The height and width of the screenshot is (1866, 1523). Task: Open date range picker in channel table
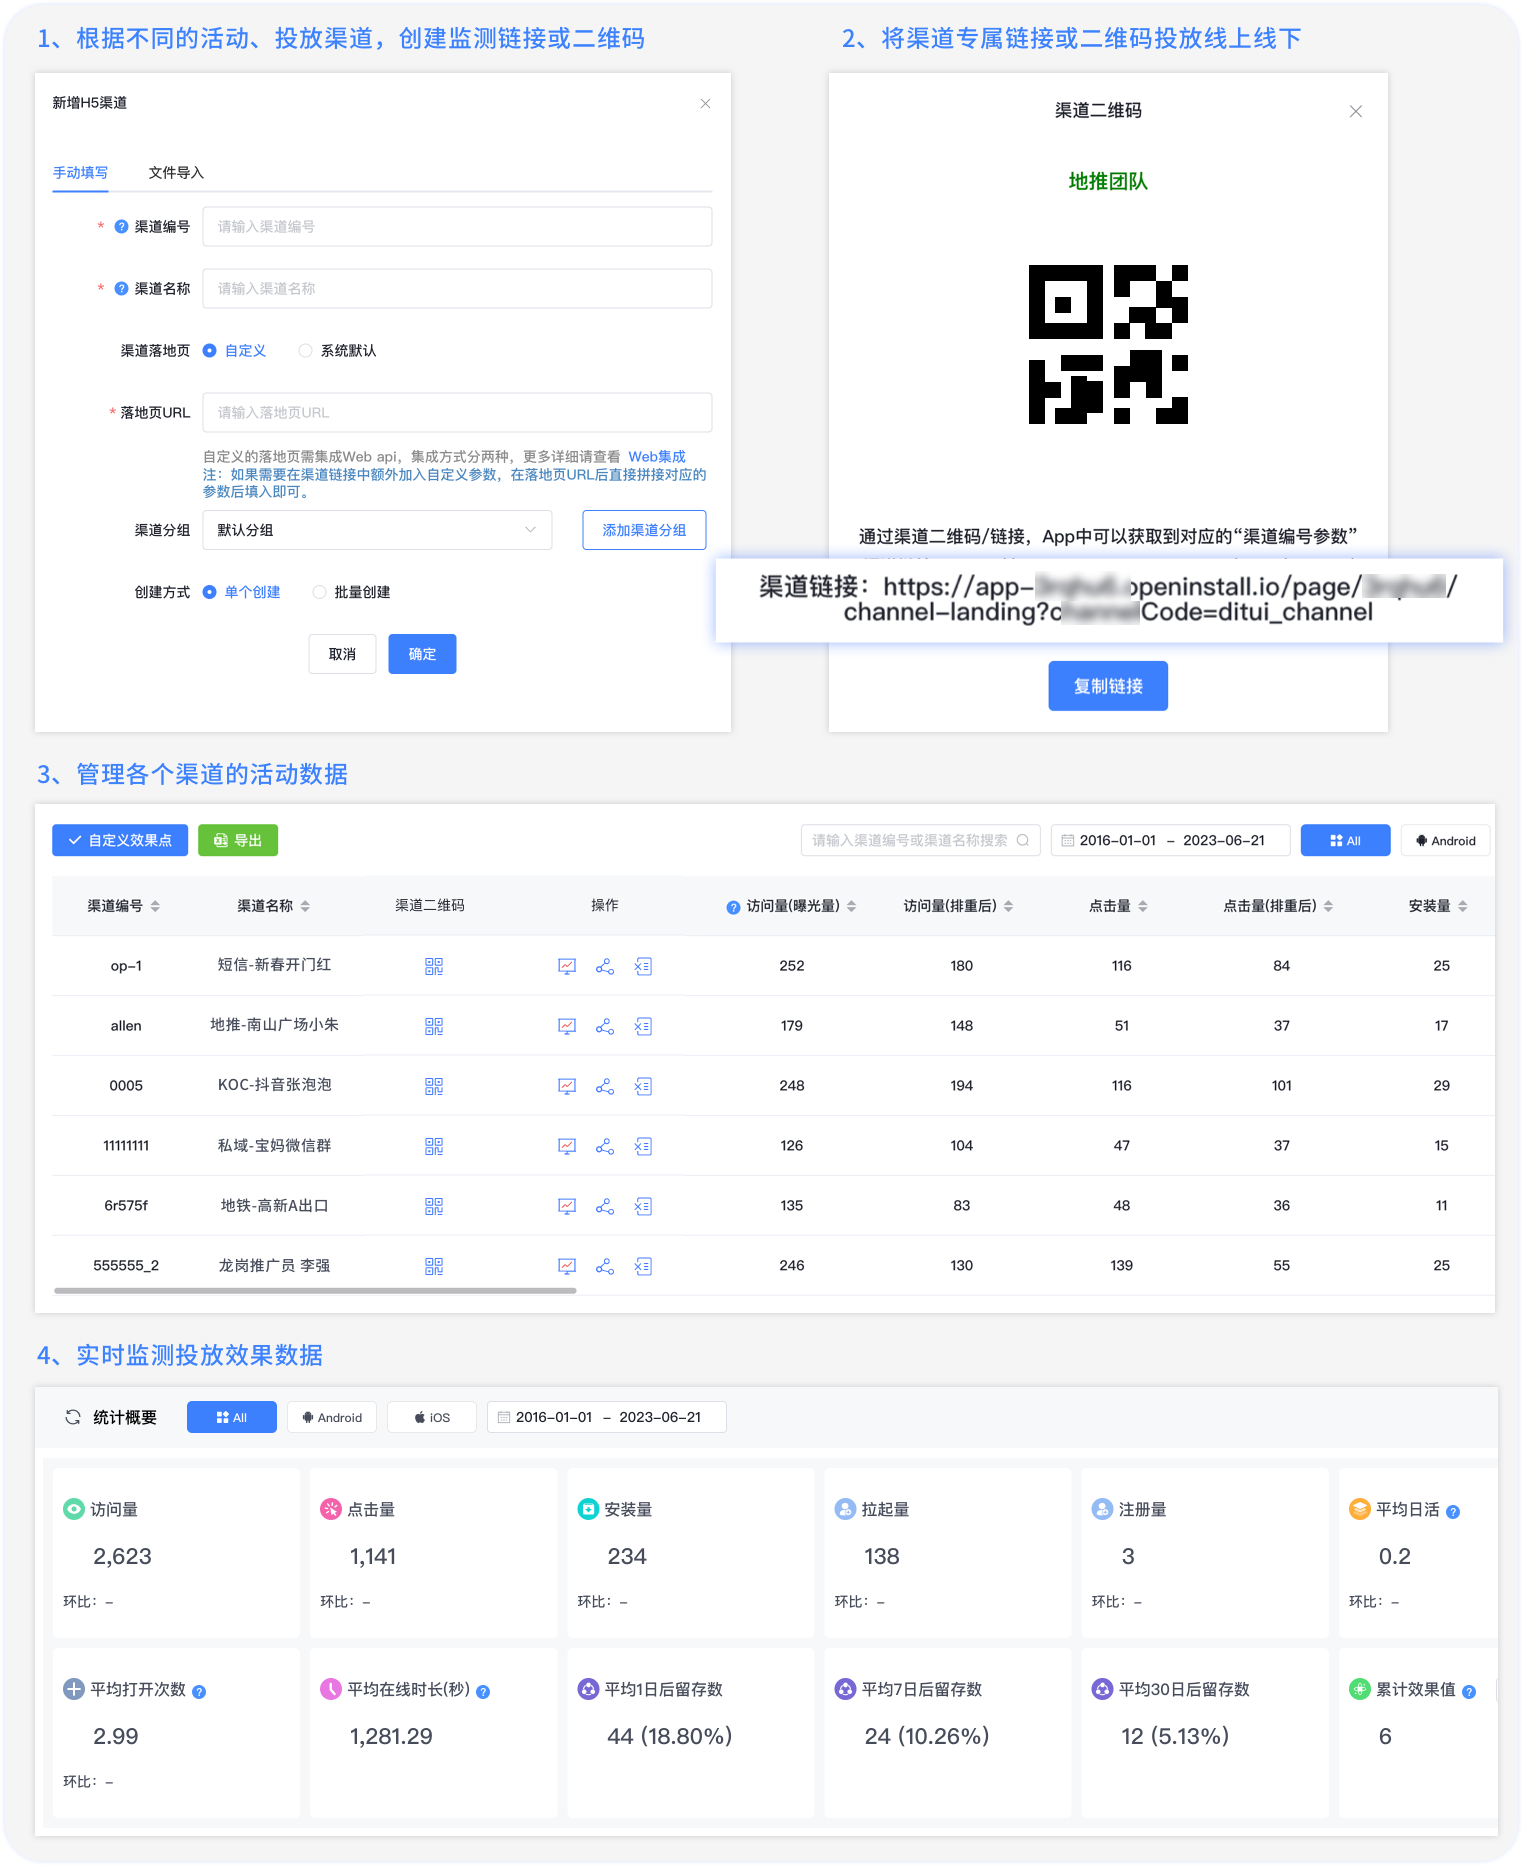(x=1170, y=841)
